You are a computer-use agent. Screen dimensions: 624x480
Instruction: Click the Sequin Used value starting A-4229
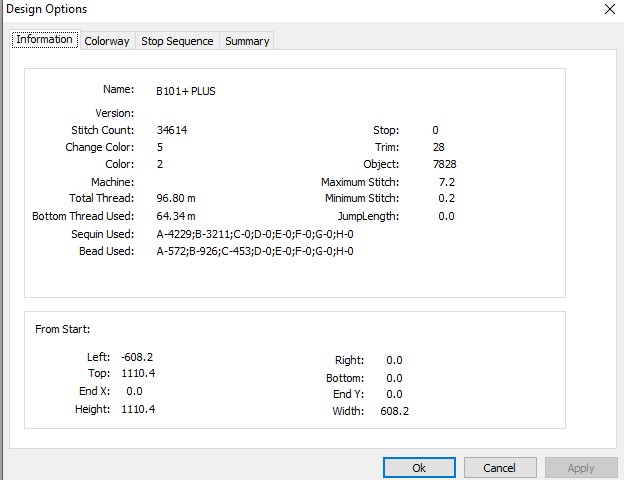pos(255,234)
